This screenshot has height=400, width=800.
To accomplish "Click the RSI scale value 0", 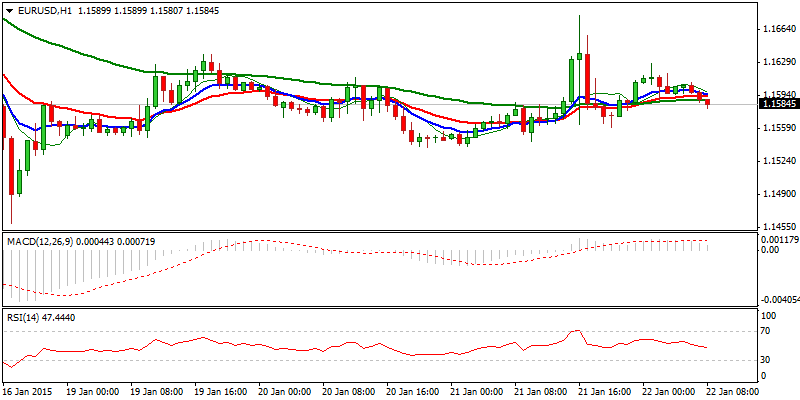I will click(763, 376).
